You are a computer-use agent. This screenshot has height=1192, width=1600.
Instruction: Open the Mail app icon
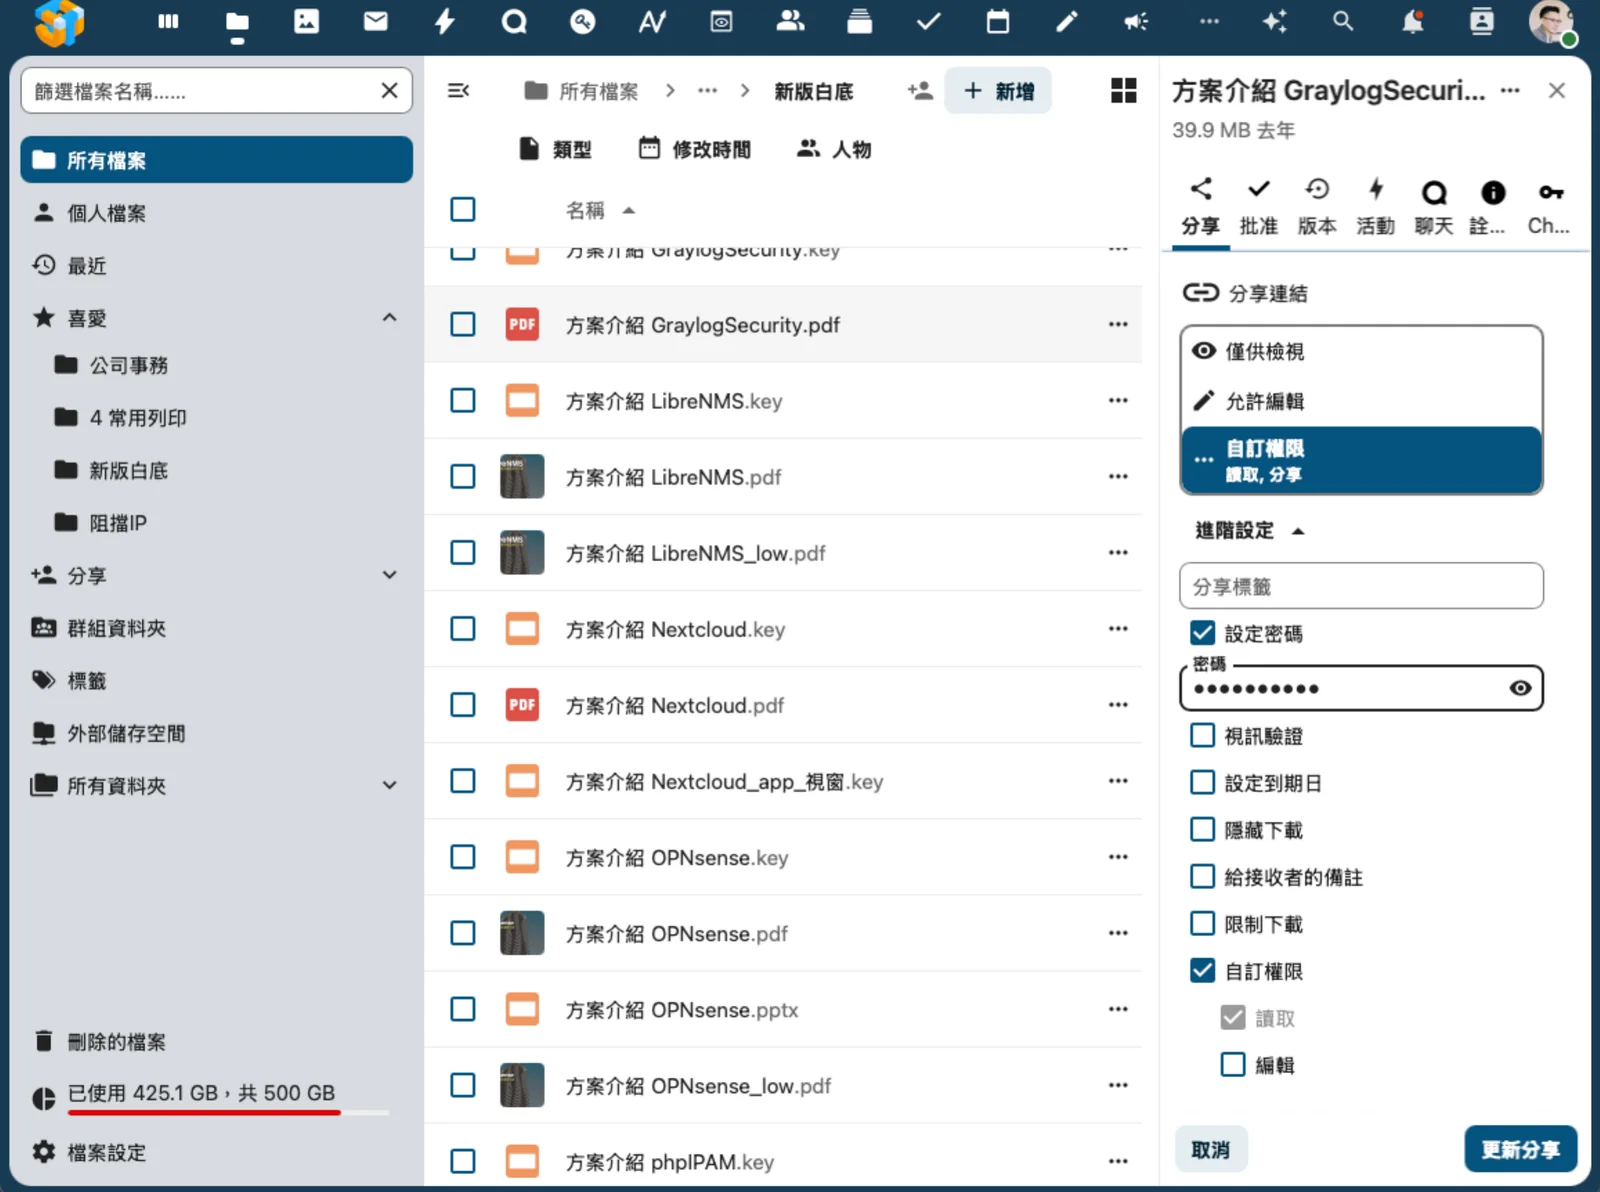coord(375,21)
